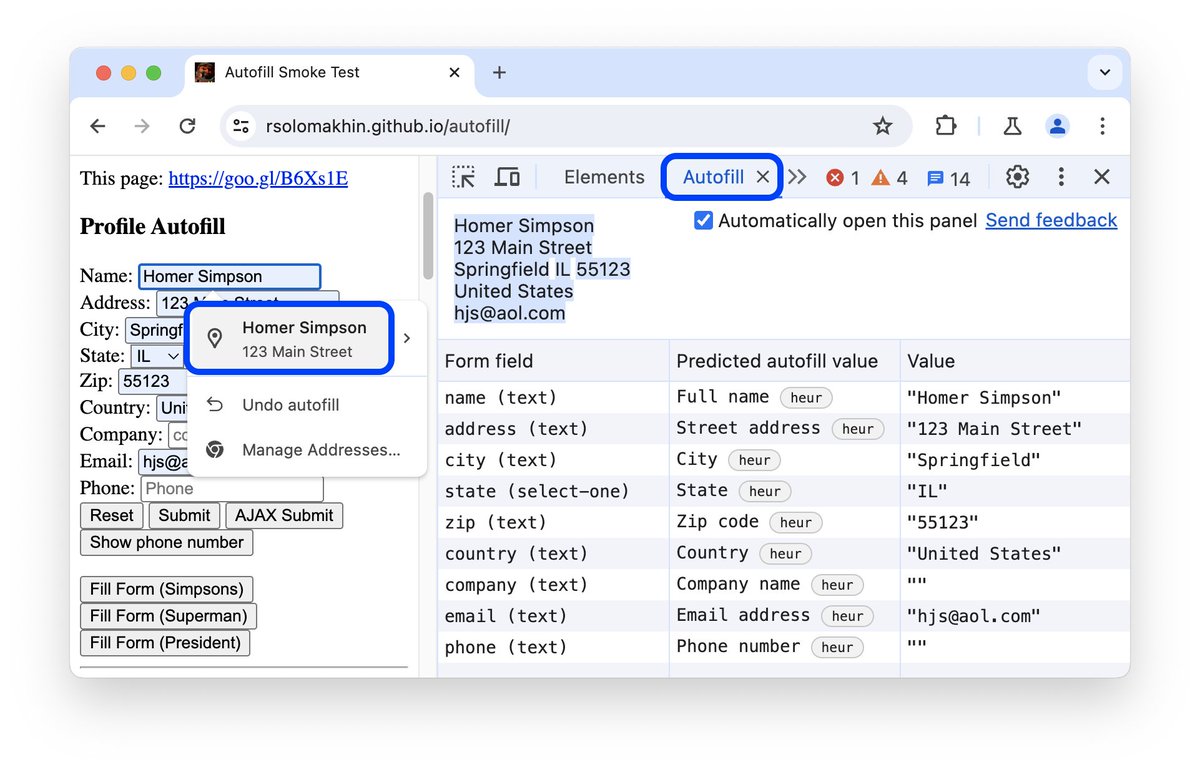
Task: Open the Extensions puzzle icon
Action: pyautogui.click(x=945, y=126)
